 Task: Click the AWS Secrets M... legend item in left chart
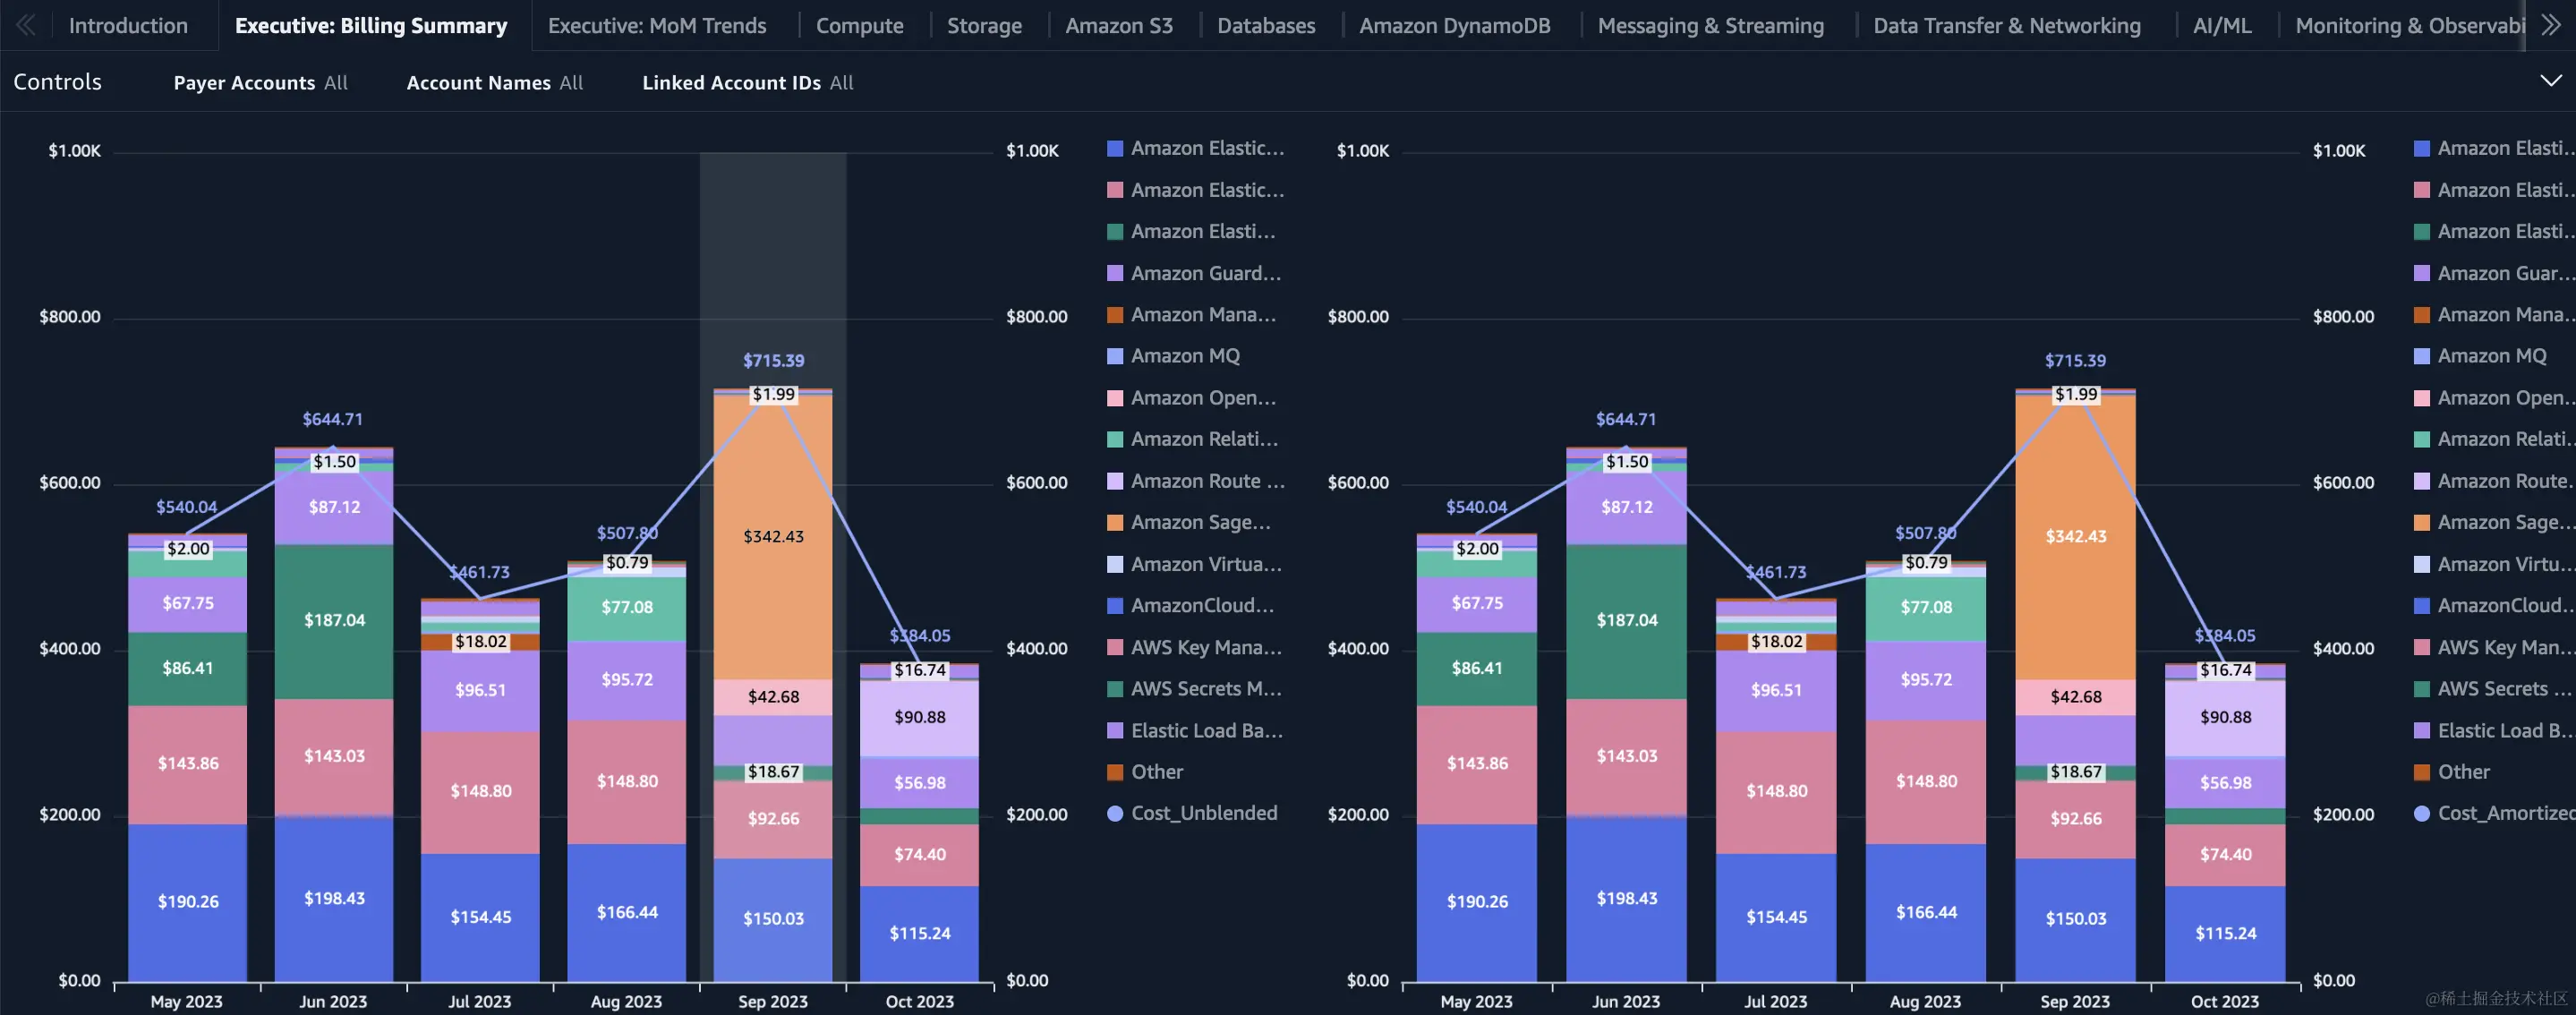1205,689
